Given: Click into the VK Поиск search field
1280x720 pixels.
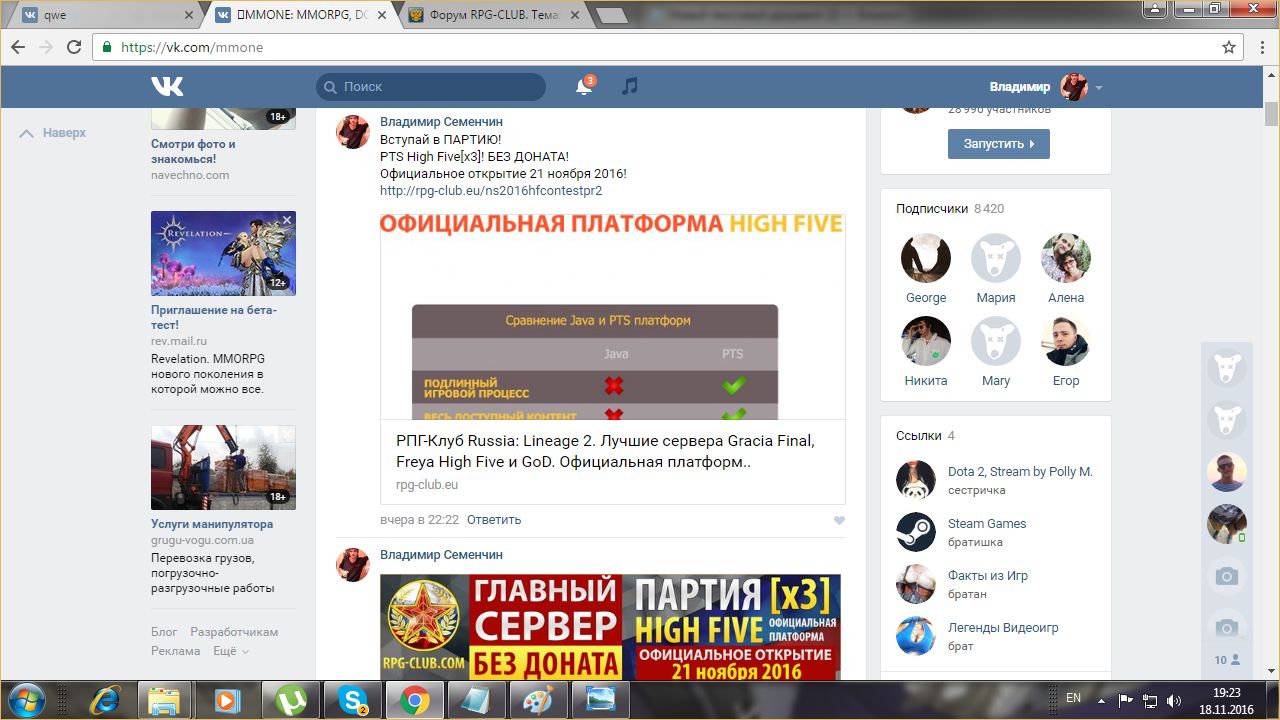Looking at the screenshot, I should (431, 87).
